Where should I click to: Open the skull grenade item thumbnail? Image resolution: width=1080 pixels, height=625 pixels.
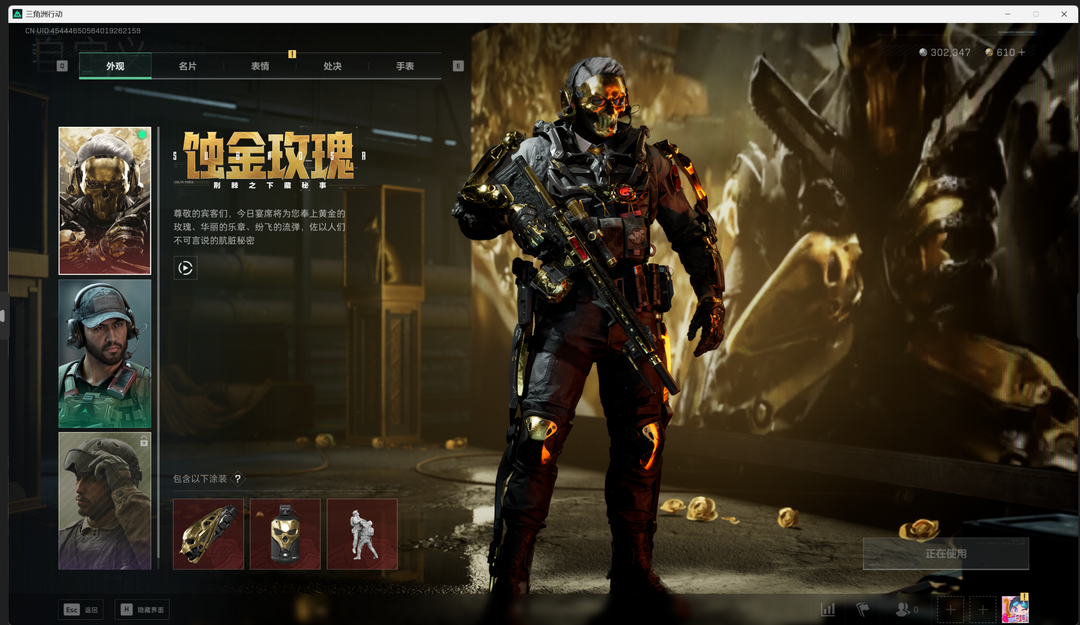(x=285, y=534)
